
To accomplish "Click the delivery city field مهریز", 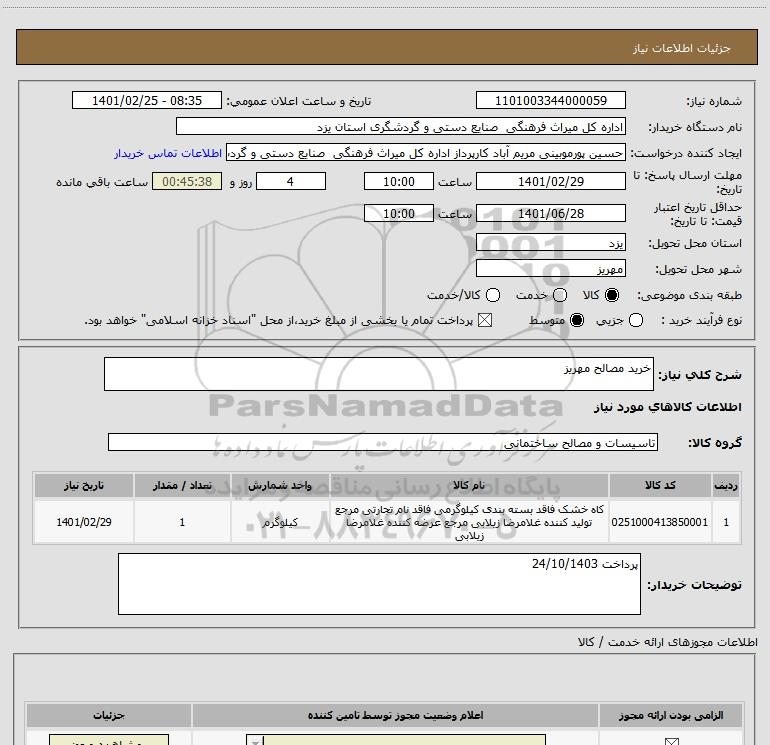I will (550, 269).
